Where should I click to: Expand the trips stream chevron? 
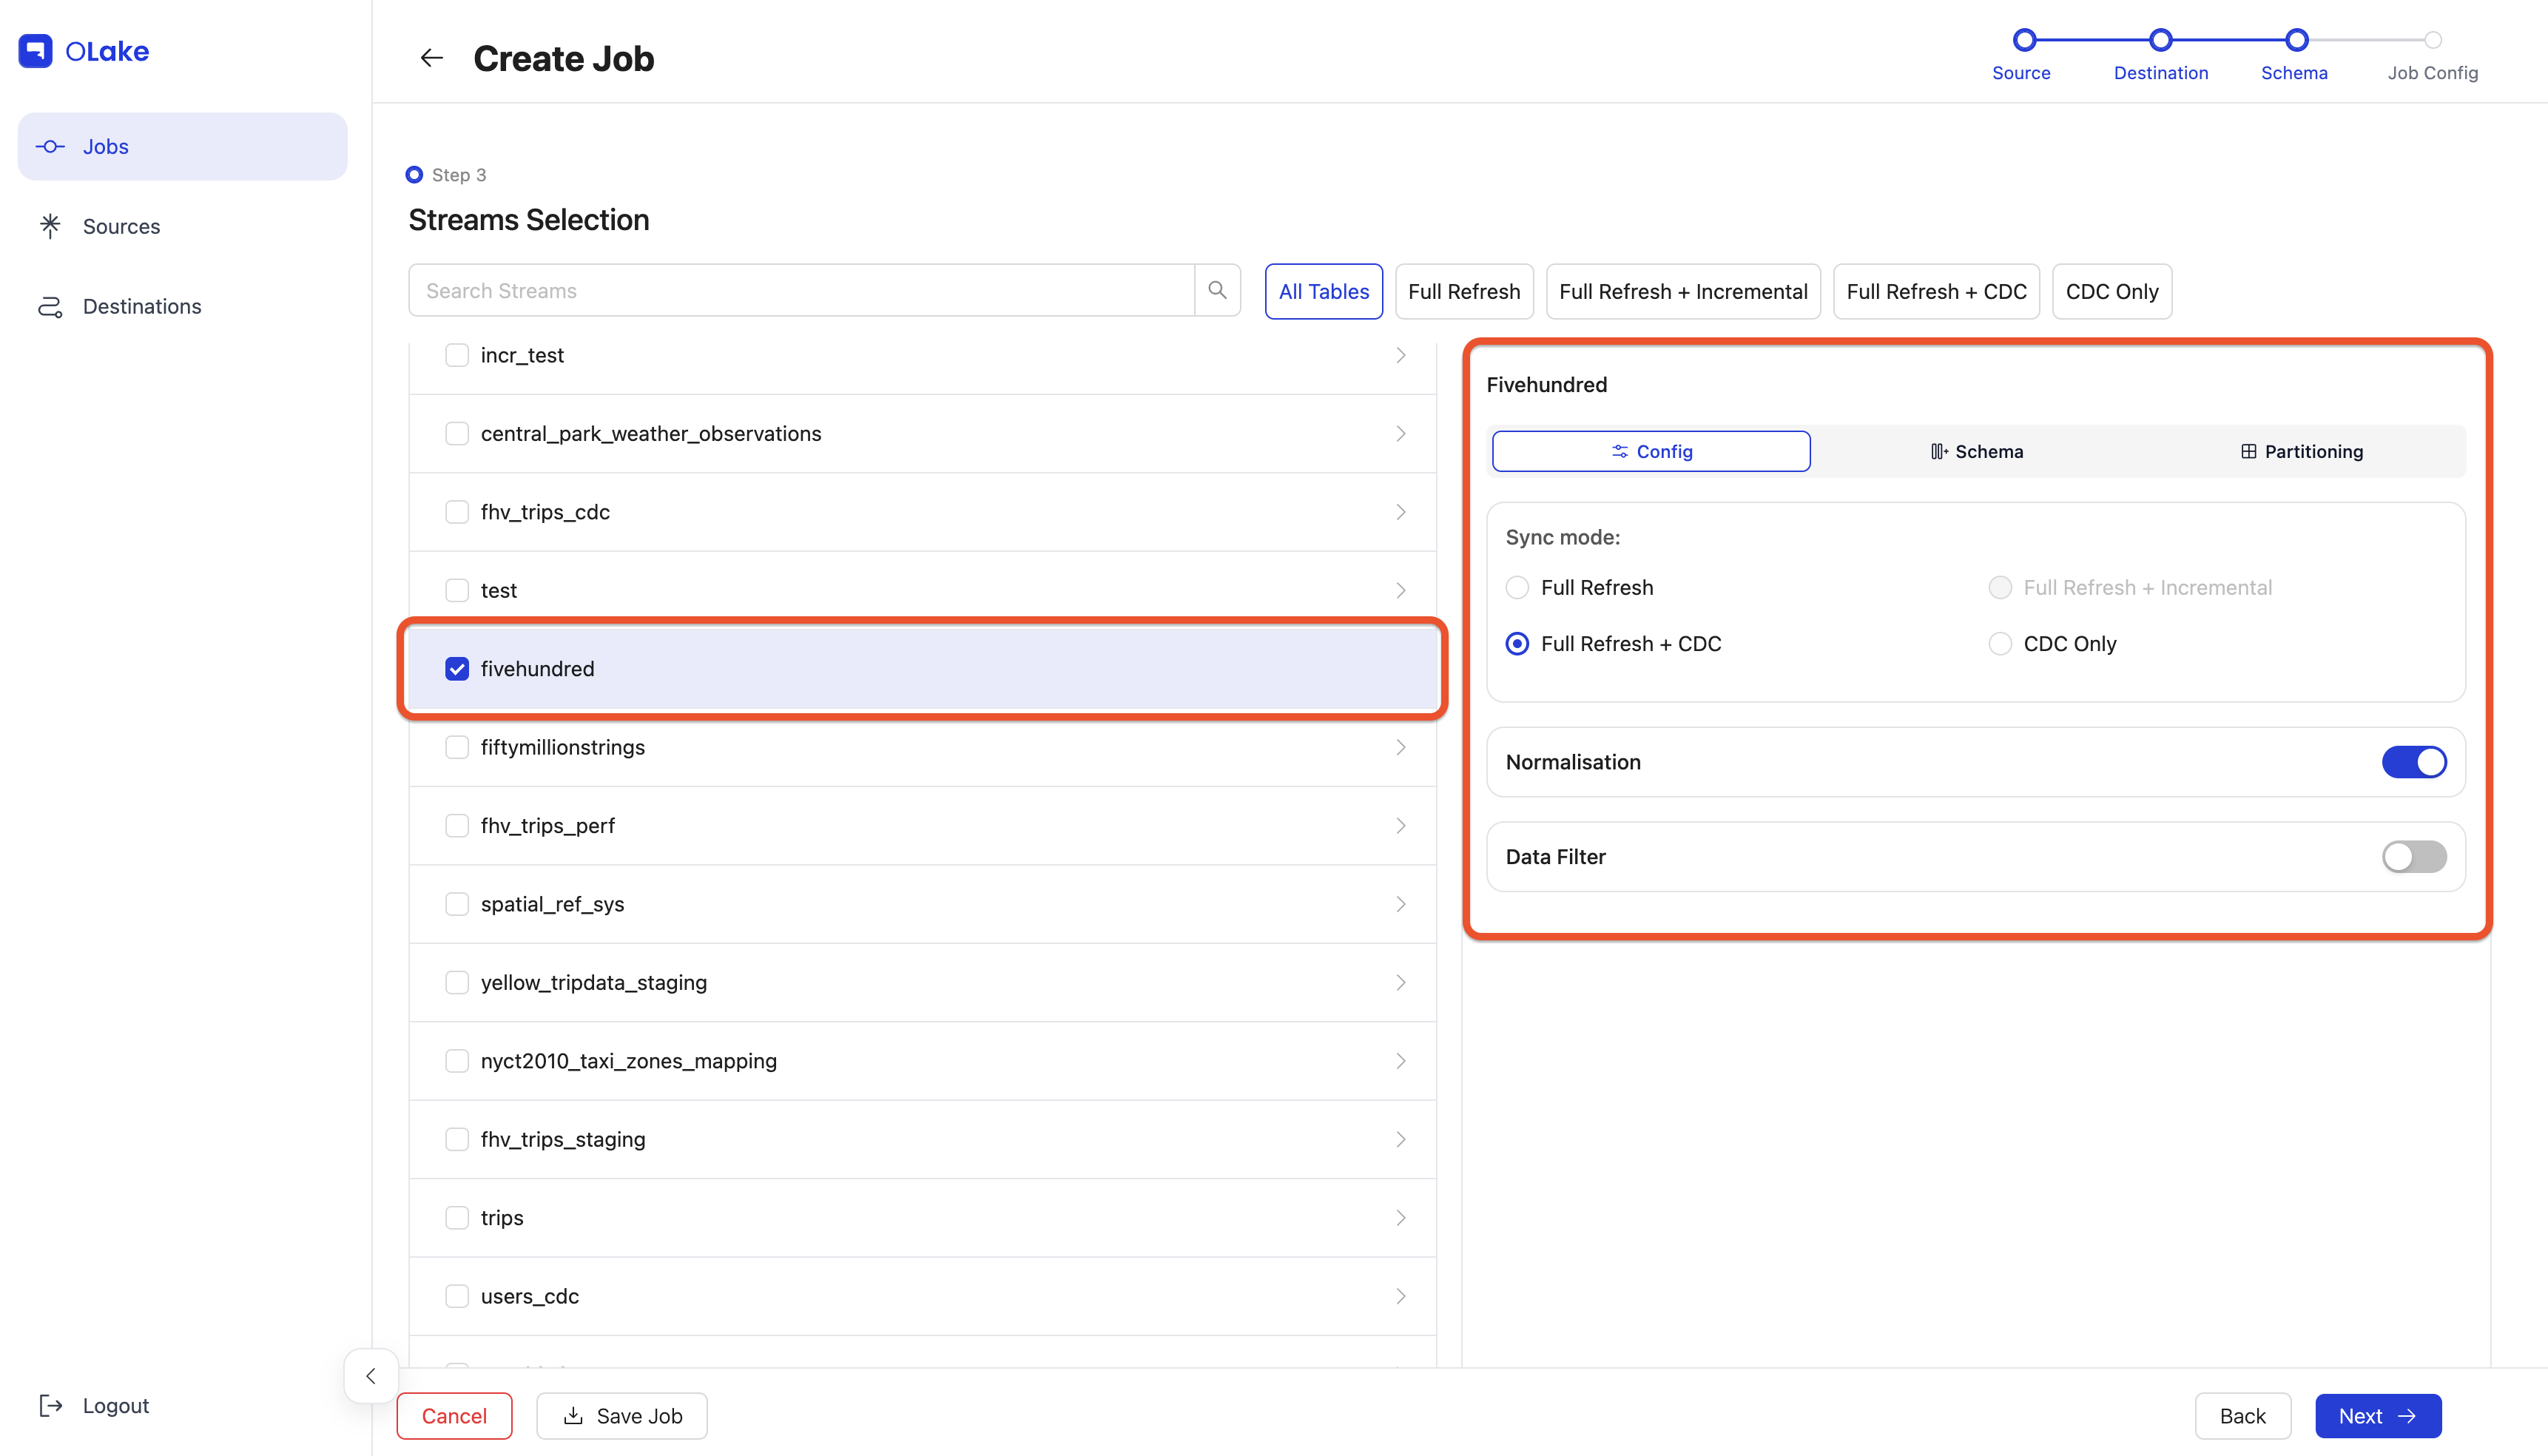pyautogui.click(x=1400, y=1217)
